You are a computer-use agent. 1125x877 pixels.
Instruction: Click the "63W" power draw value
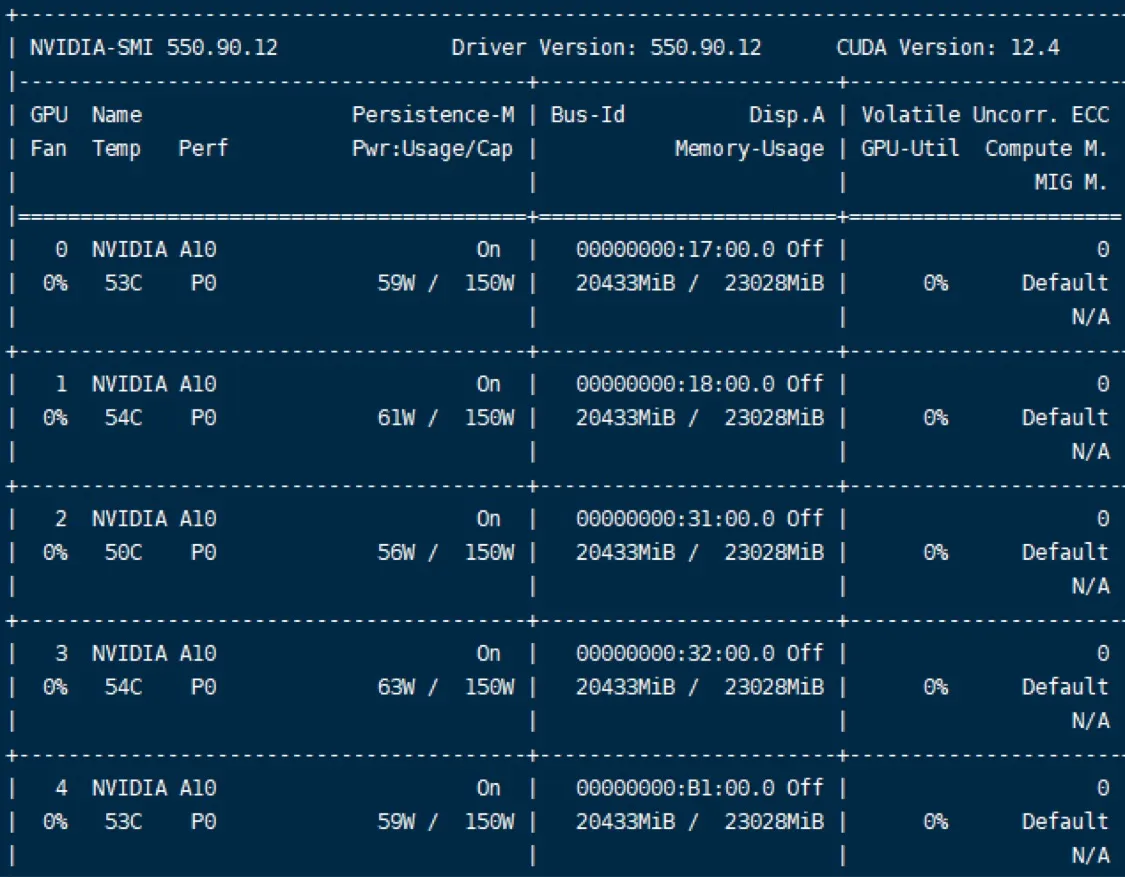[x=397, y=688]
